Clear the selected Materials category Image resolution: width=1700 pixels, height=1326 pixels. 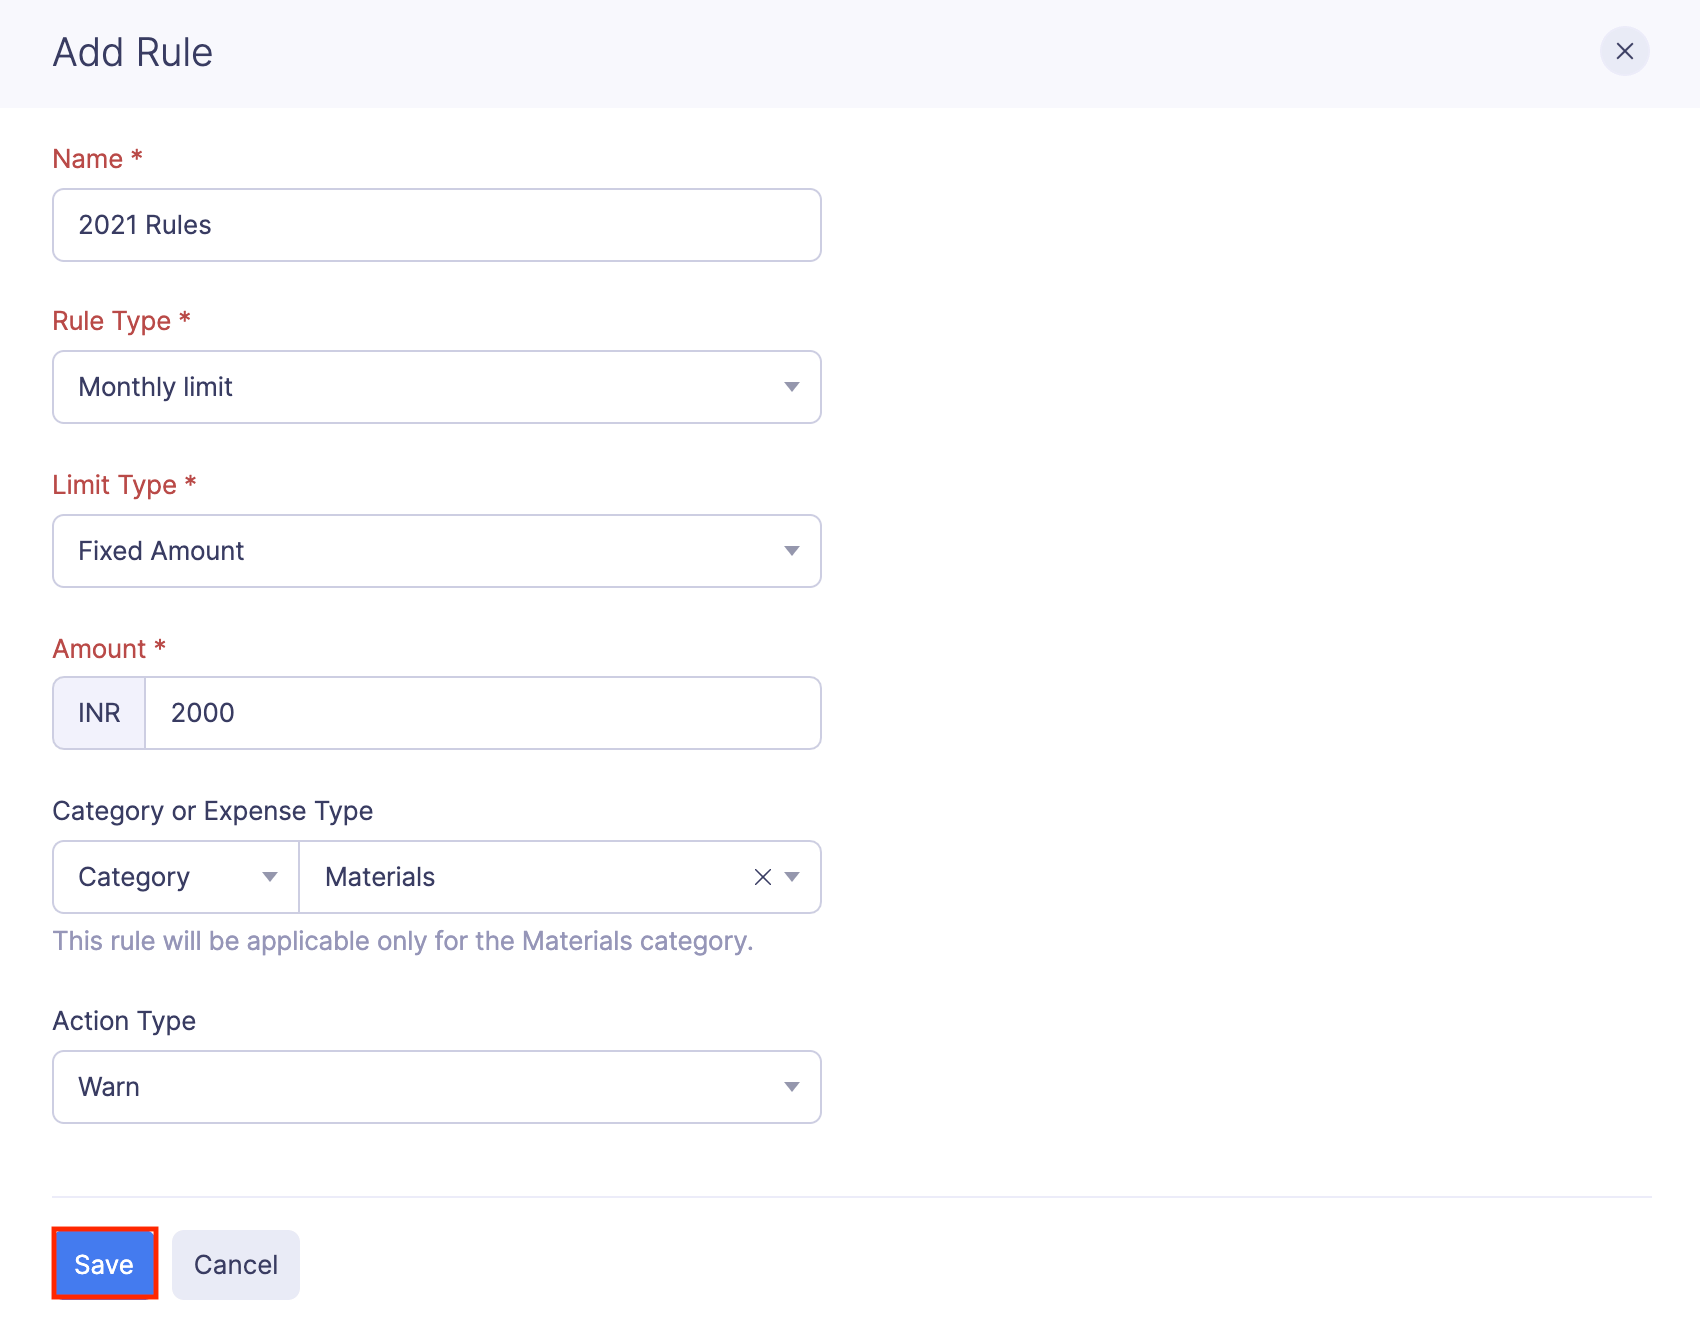(x=762, y=877)
